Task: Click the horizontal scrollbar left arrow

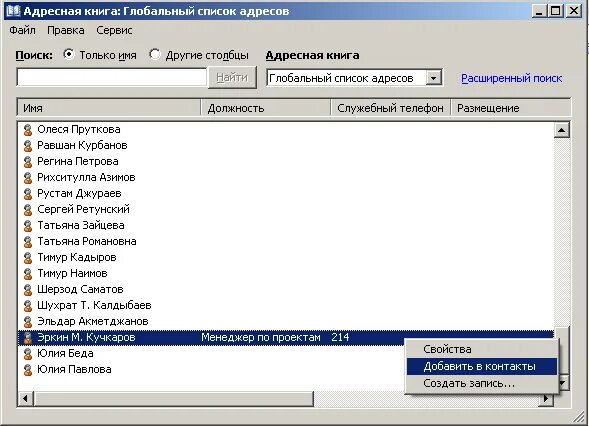Action: click(25, 399)
